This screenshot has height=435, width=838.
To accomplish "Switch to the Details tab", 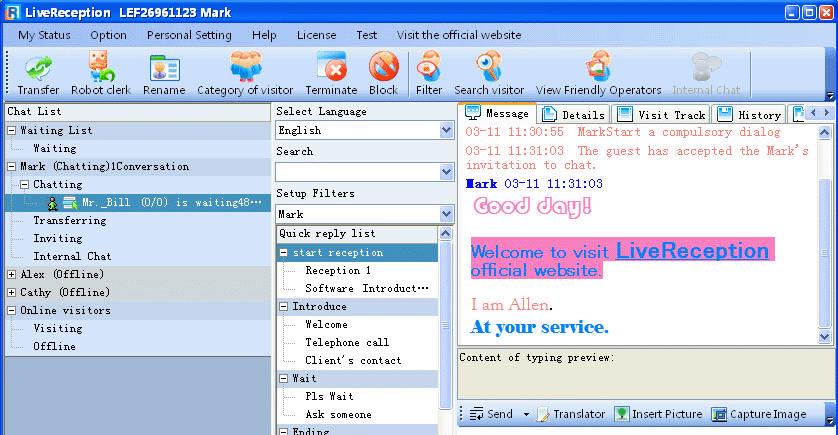I will pyautogui.click(x=573, y=114).
